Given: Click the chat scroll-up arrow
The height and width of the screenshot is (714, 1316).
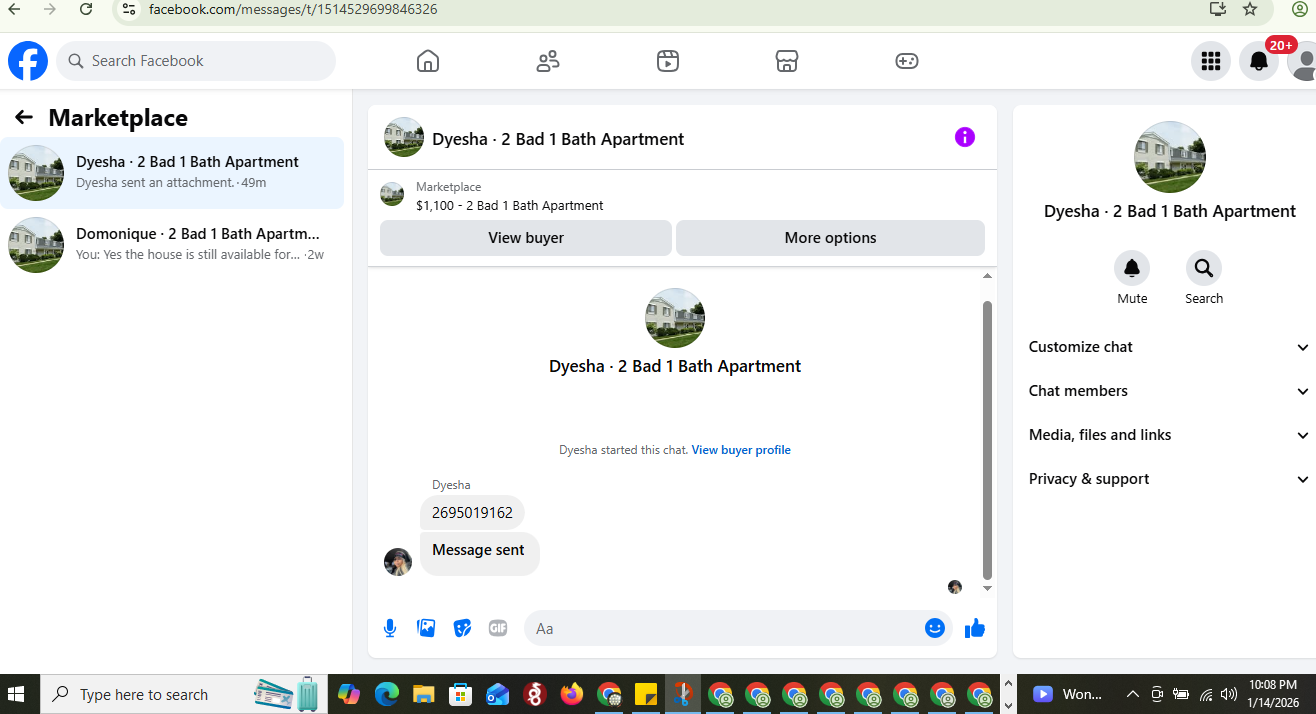Looking at the screenshot, I should pos(987,276).
